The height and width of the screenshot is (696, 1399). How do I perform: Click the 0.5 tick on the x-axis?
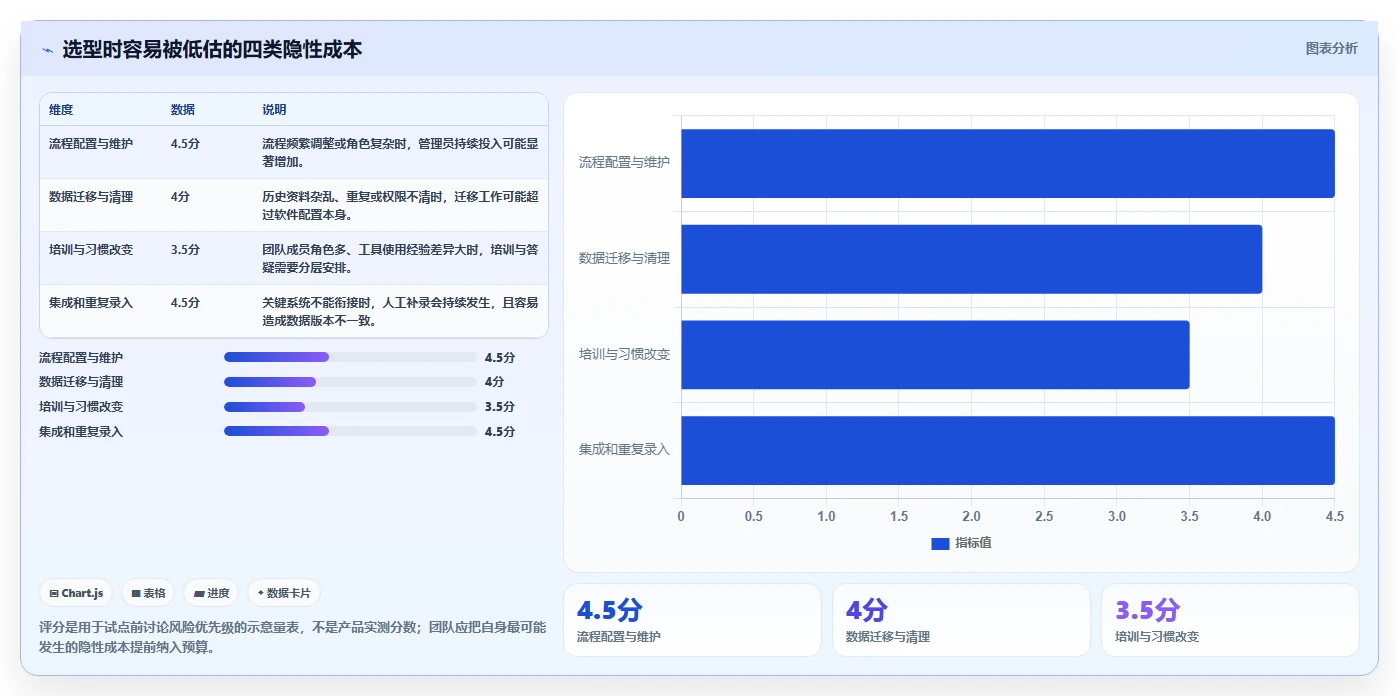754,516
